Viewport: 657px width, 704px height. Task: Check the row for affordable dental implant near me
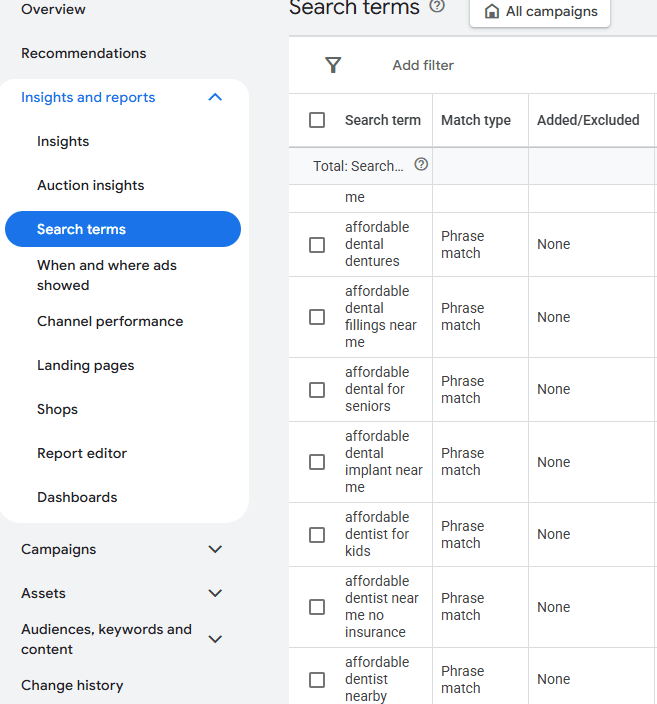coord(317,462)
